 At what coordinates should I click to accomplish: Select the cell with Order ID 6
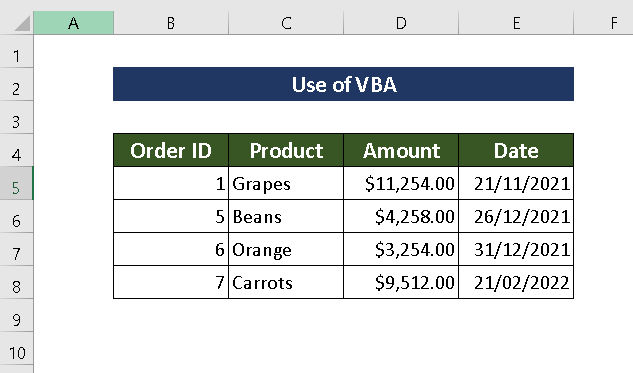click(171, 249)
